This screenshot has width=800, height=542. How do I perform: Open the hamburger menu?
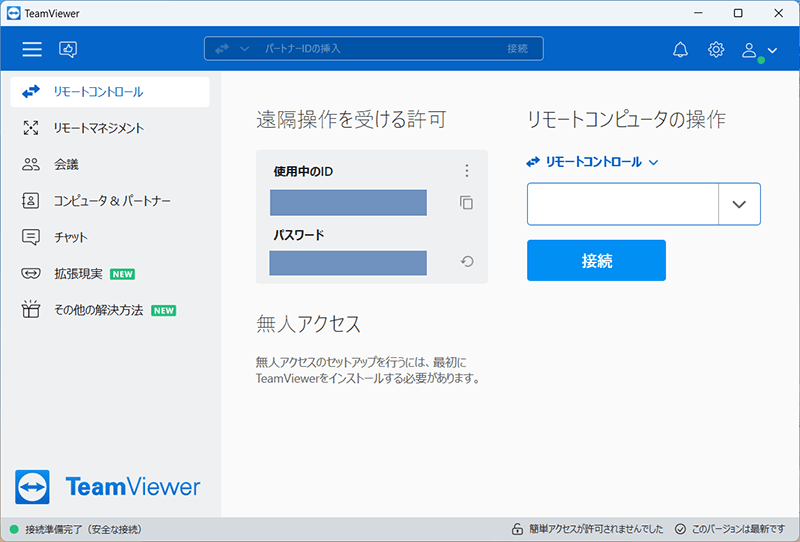[32, 49]
